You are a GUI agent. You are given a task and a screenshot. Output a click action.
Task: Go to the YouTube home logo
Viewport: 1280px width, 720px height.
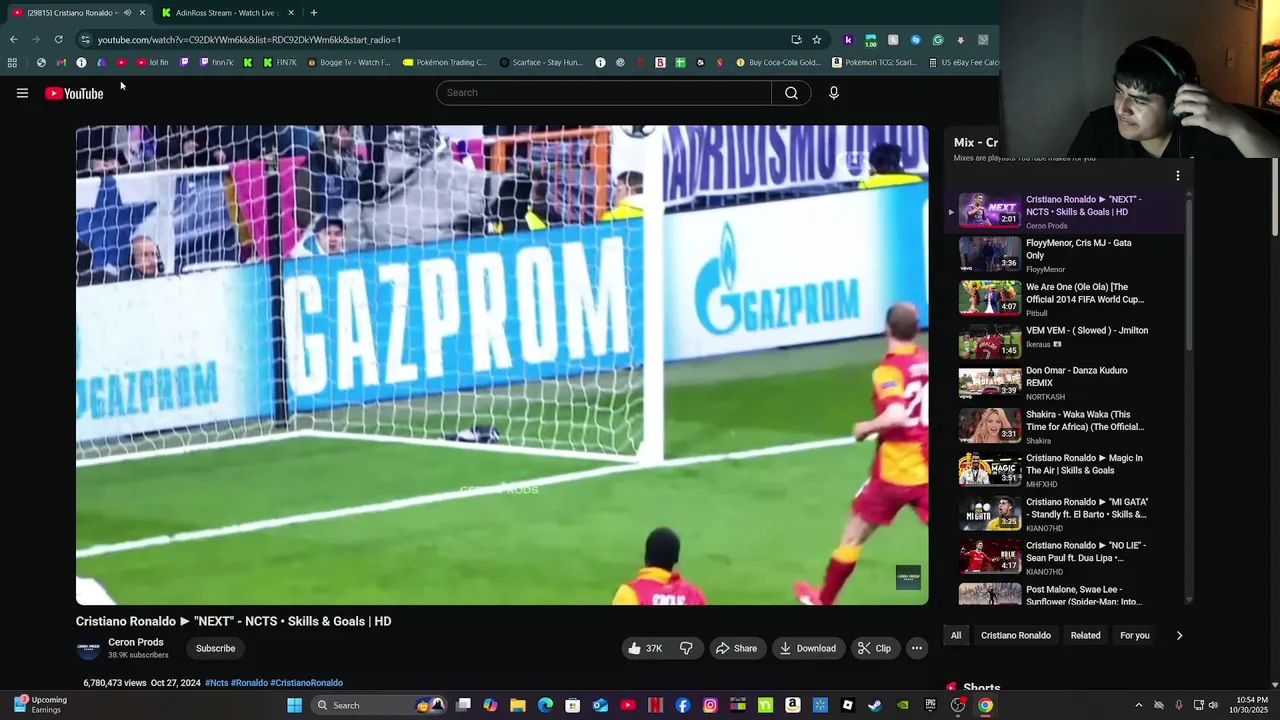pyautogui.click(x=74, y=93)
